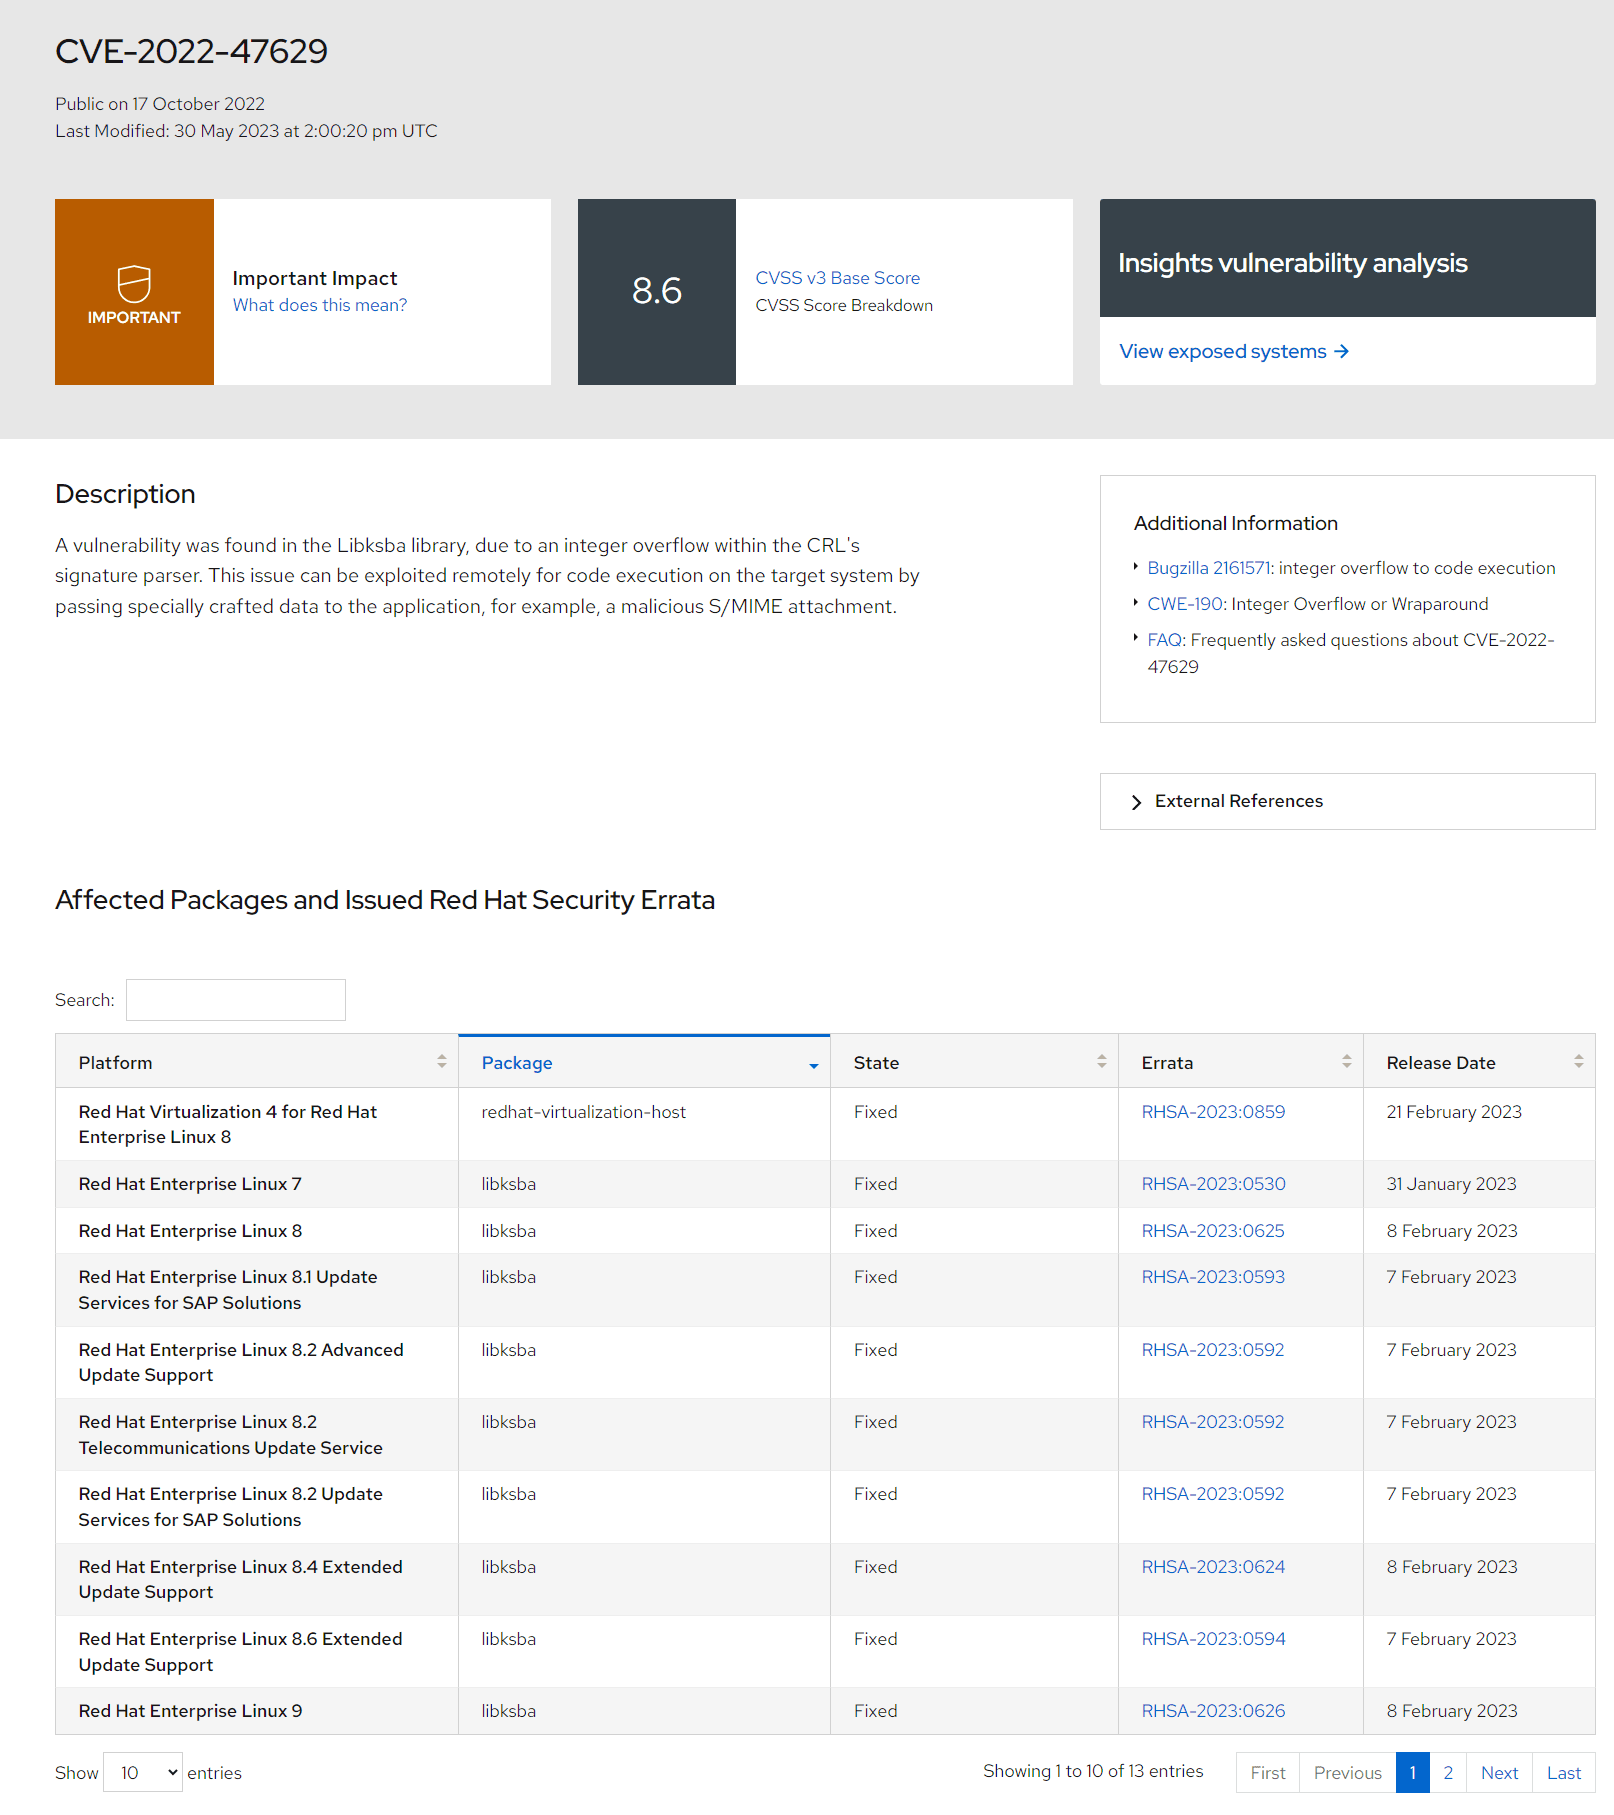
Task: Sort table by Errata column arrows
Action: click(x=1347, y=1061)
